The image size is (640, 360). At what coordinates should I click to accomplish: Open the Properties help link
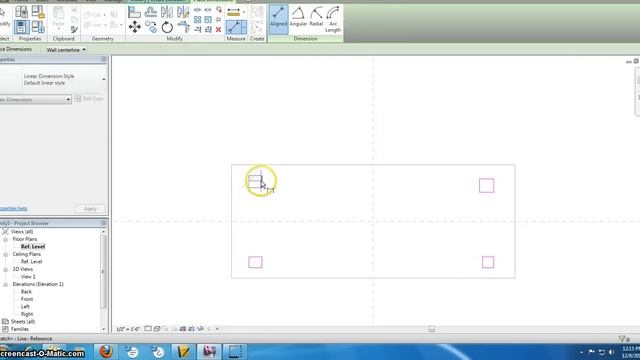[x=13, y=208]
